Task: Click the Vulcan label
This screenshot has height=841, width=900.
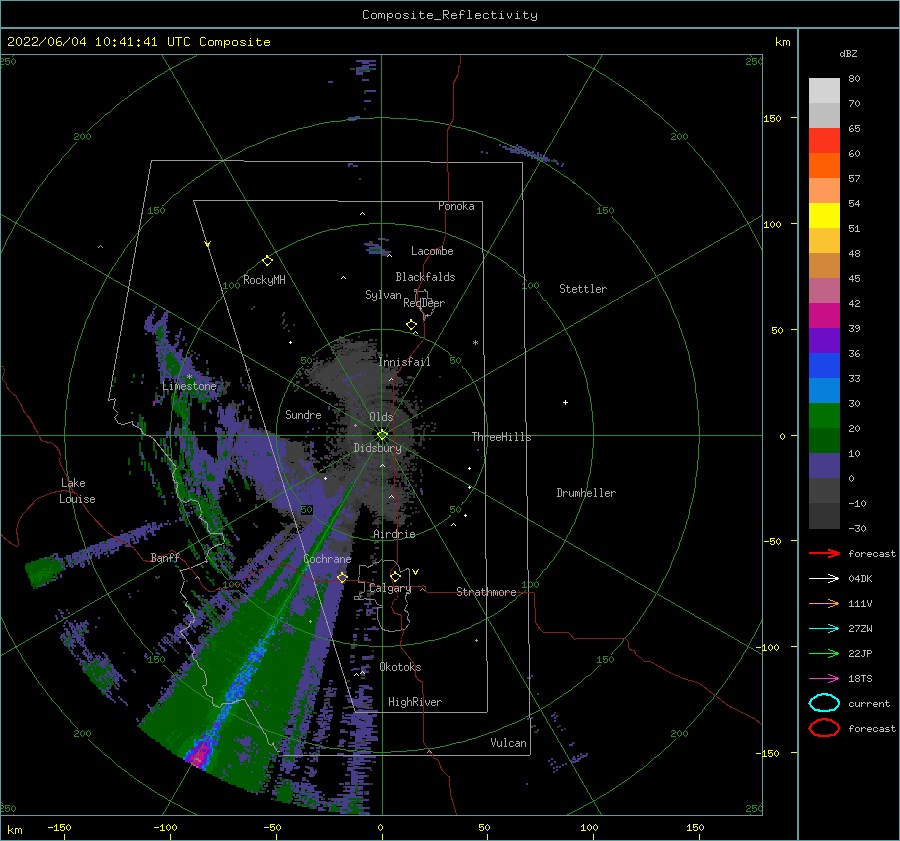Action: [x=509, y=743]
